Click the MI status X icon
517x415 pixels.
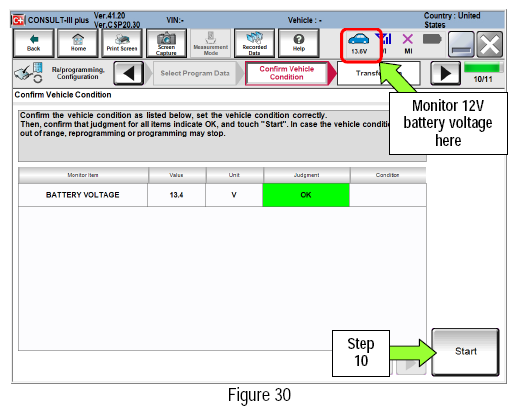(408, 44)
